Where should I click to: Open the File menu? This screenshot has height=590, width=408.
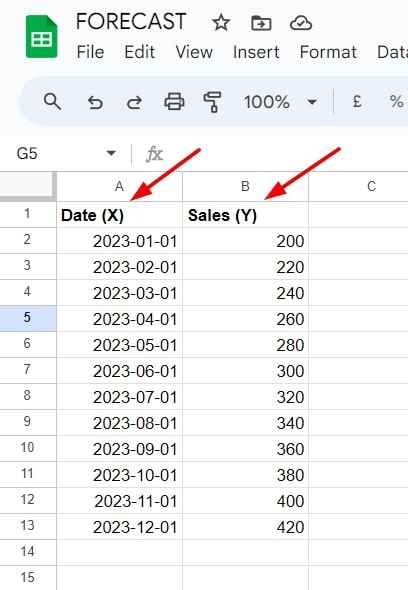pos(90,52)
